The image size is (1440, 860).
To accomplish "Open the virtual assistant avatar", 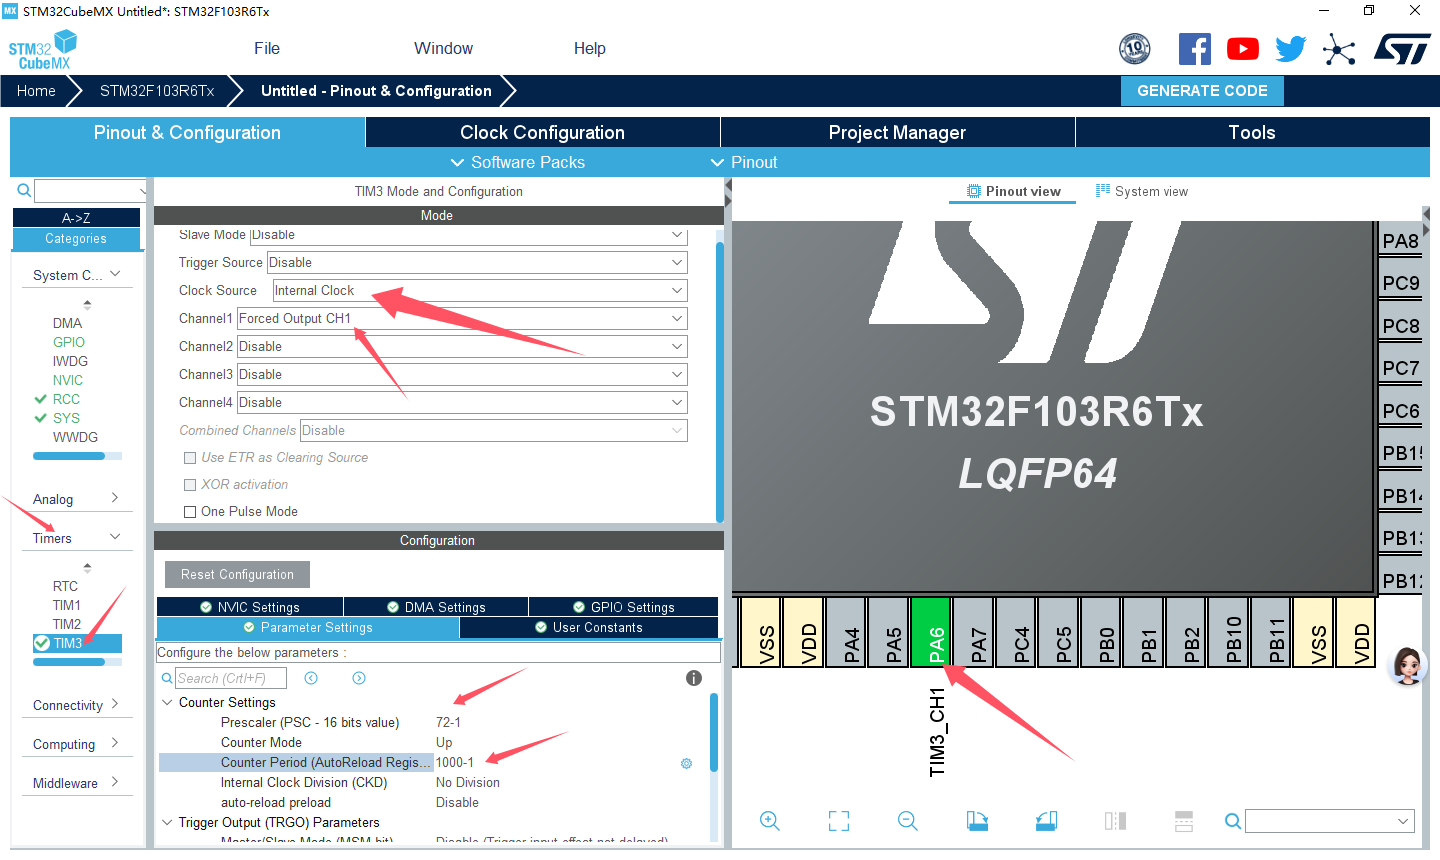I will [1407, 665].
